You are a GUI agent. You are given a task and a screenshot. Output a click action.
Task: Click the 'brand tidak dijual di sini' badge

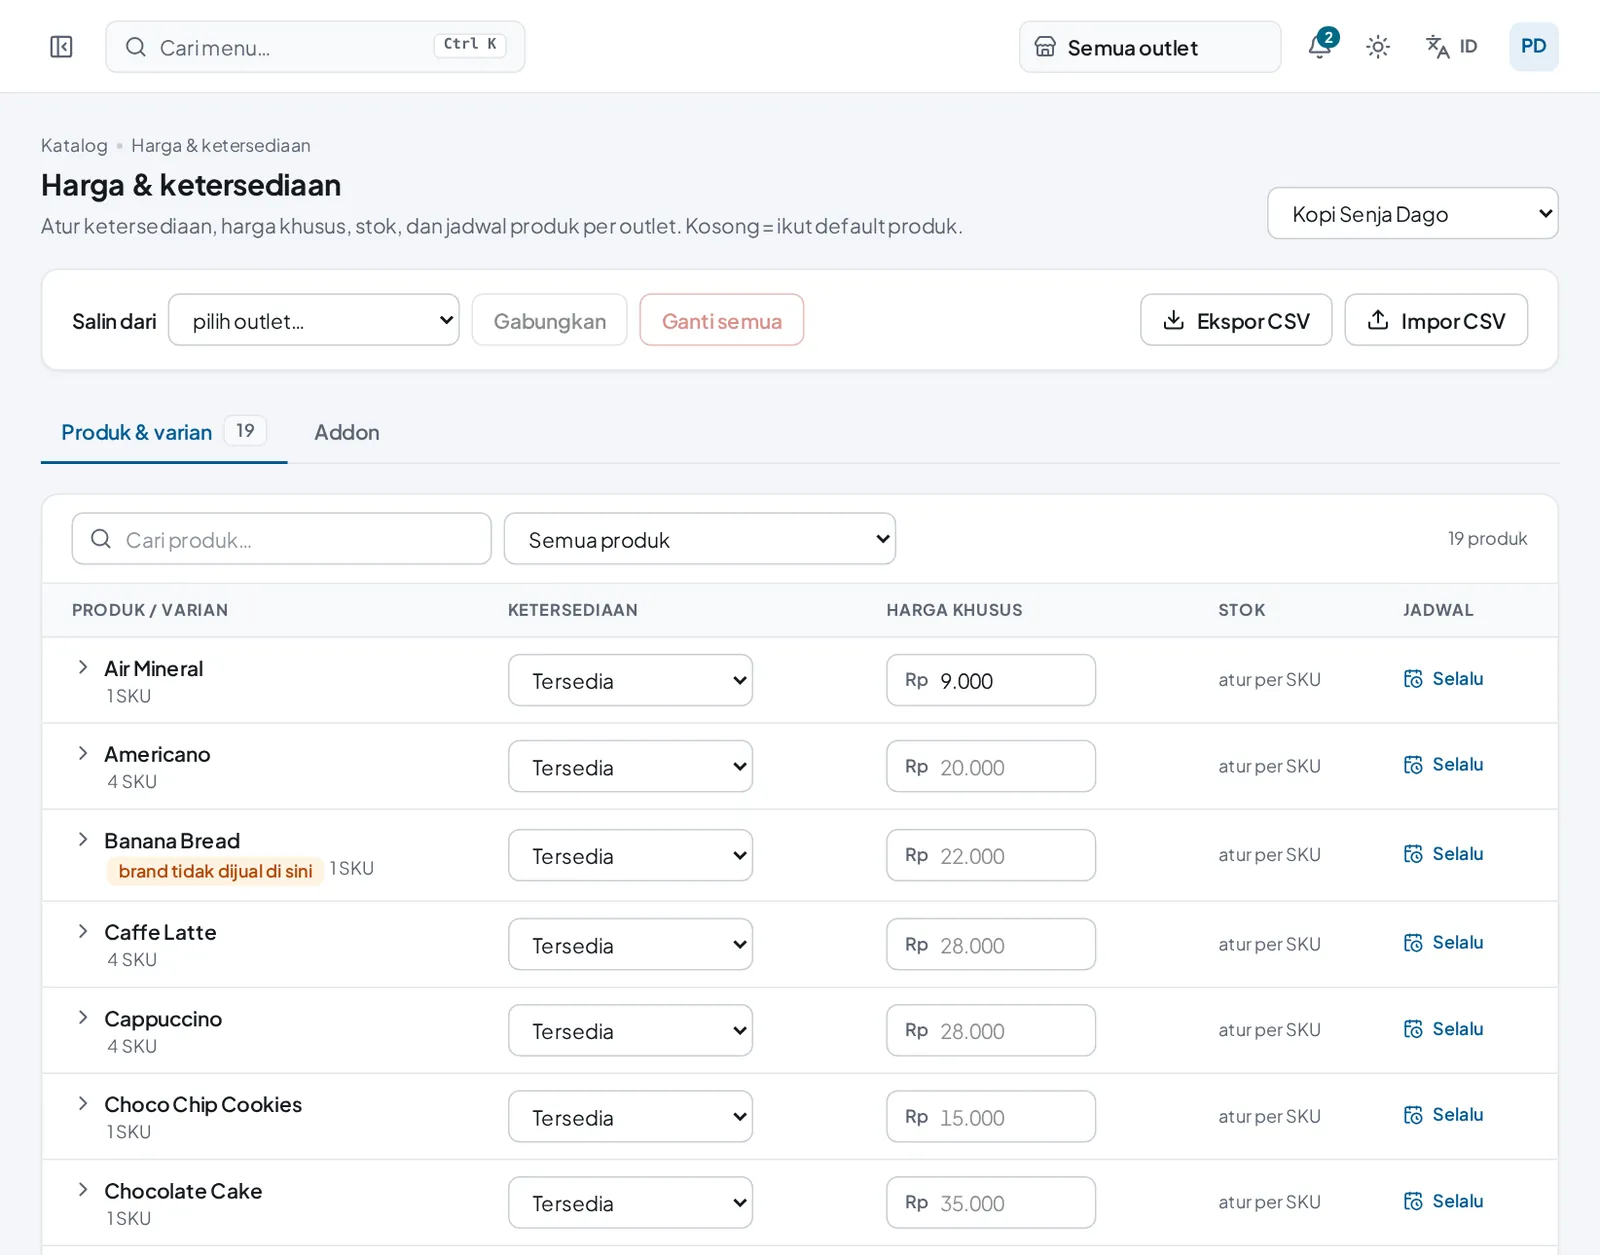215,871
